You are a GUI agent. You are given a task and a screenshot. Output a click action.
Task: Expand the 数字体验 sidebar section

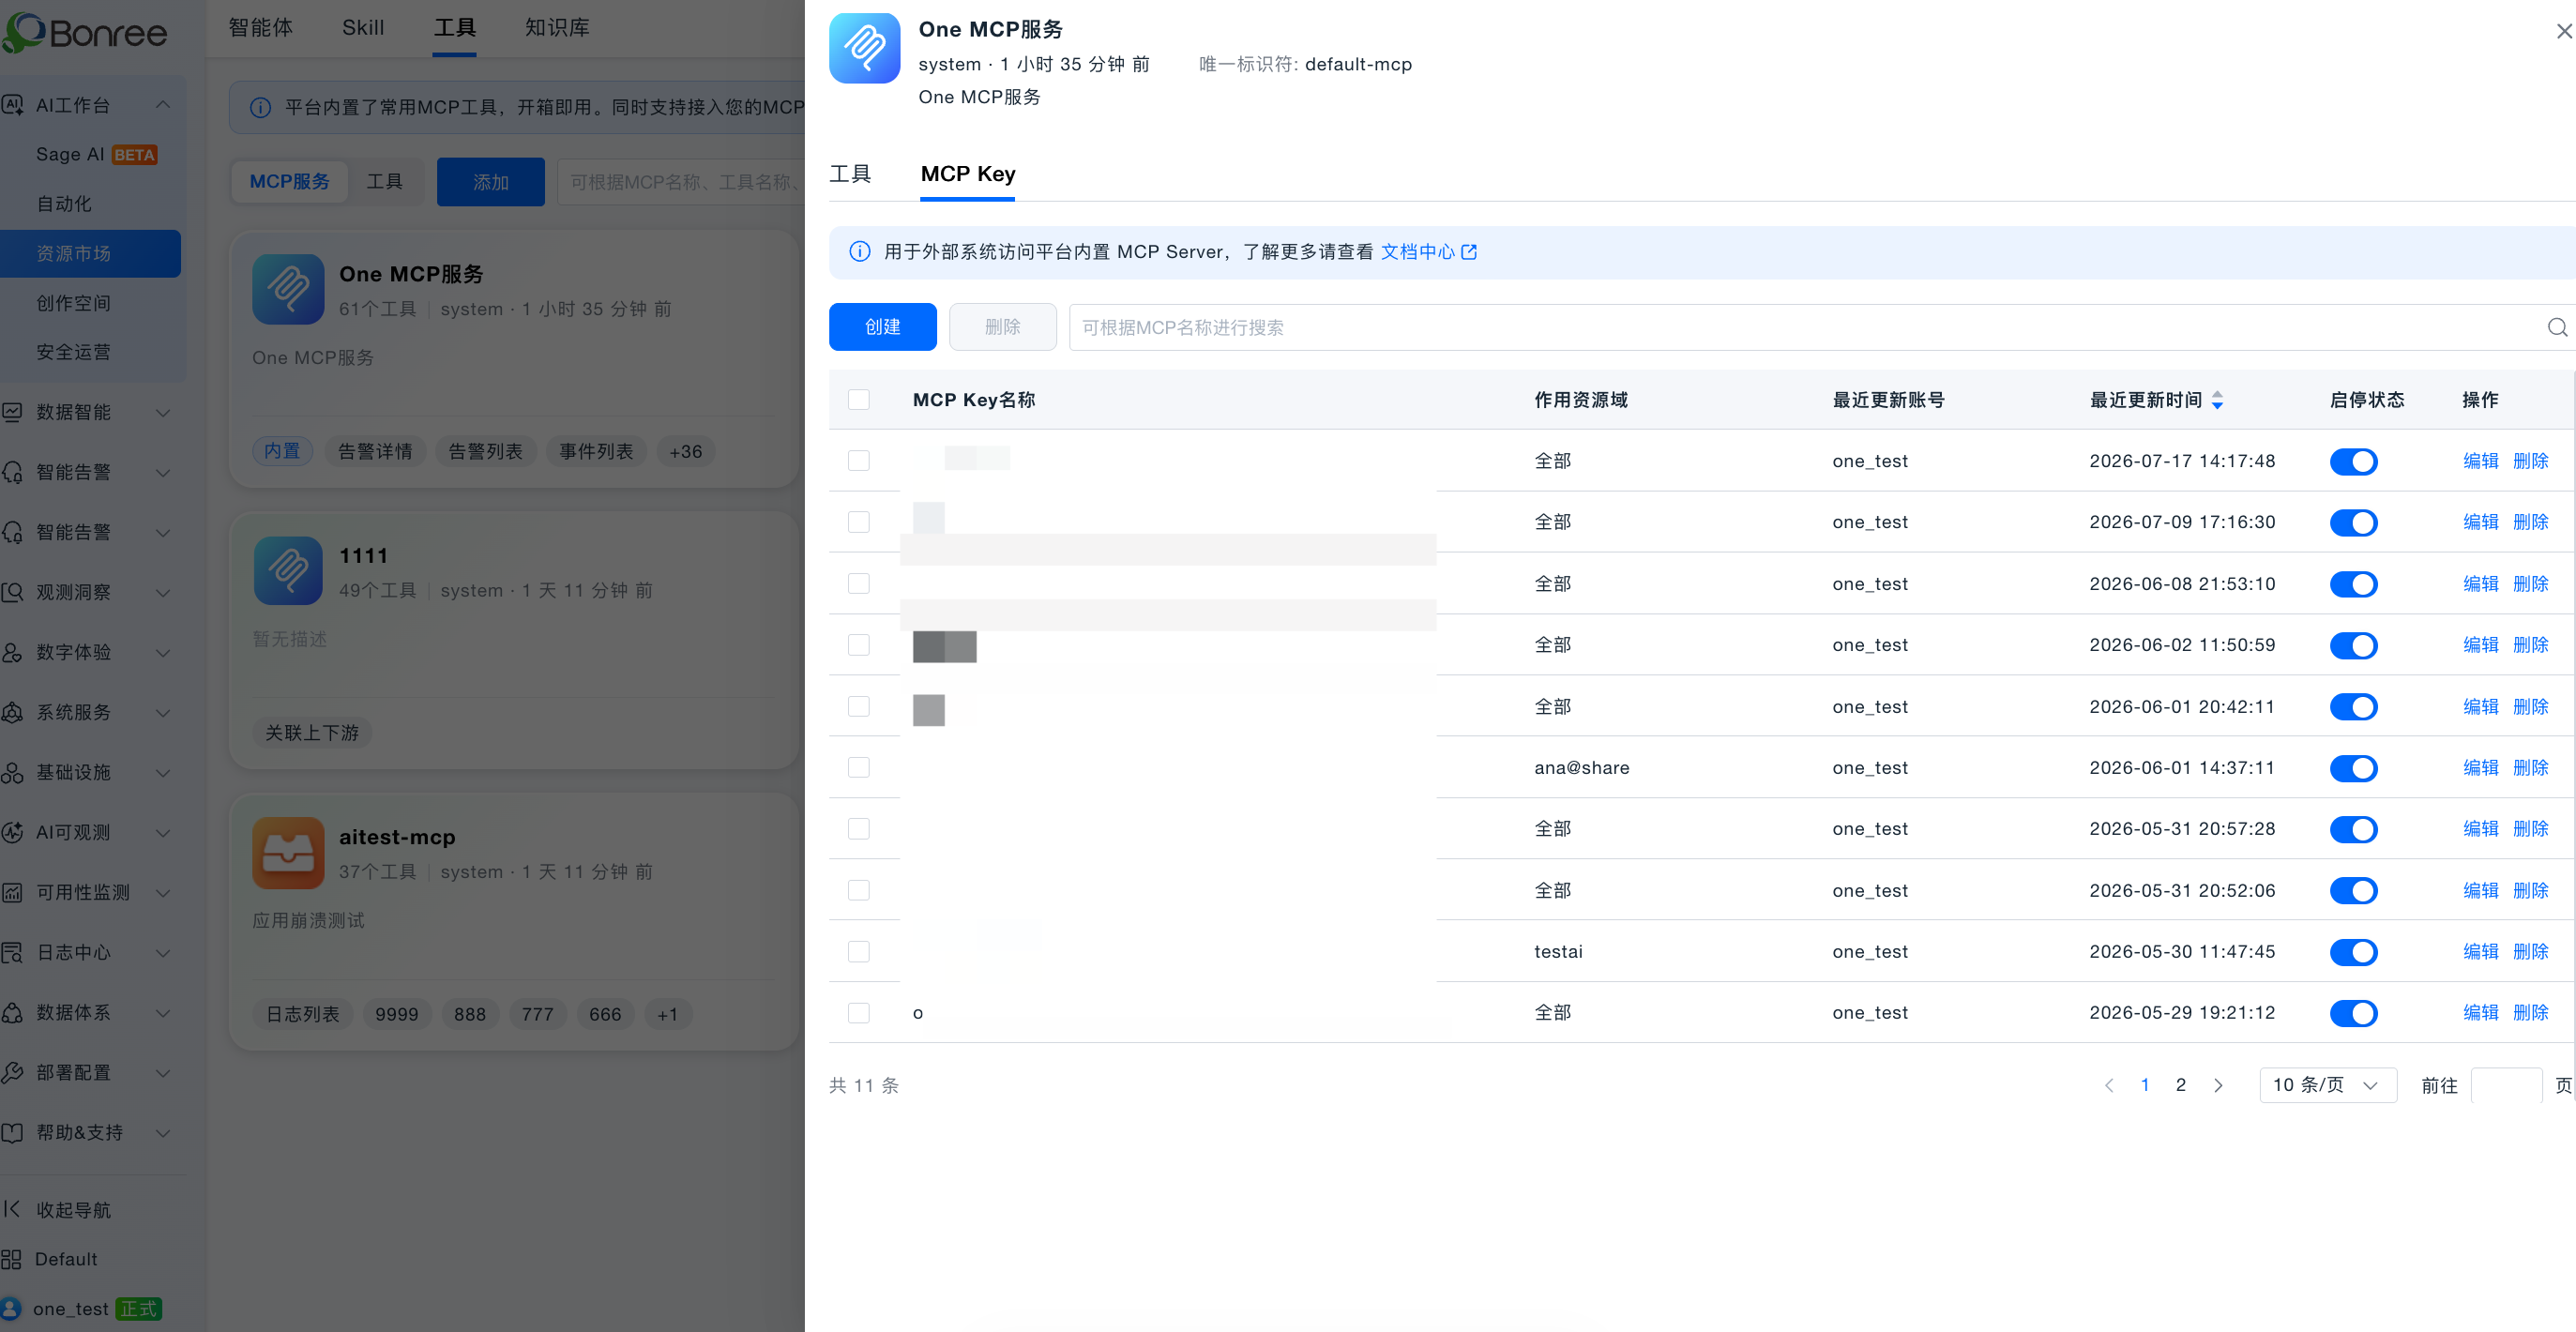point(163,652)
